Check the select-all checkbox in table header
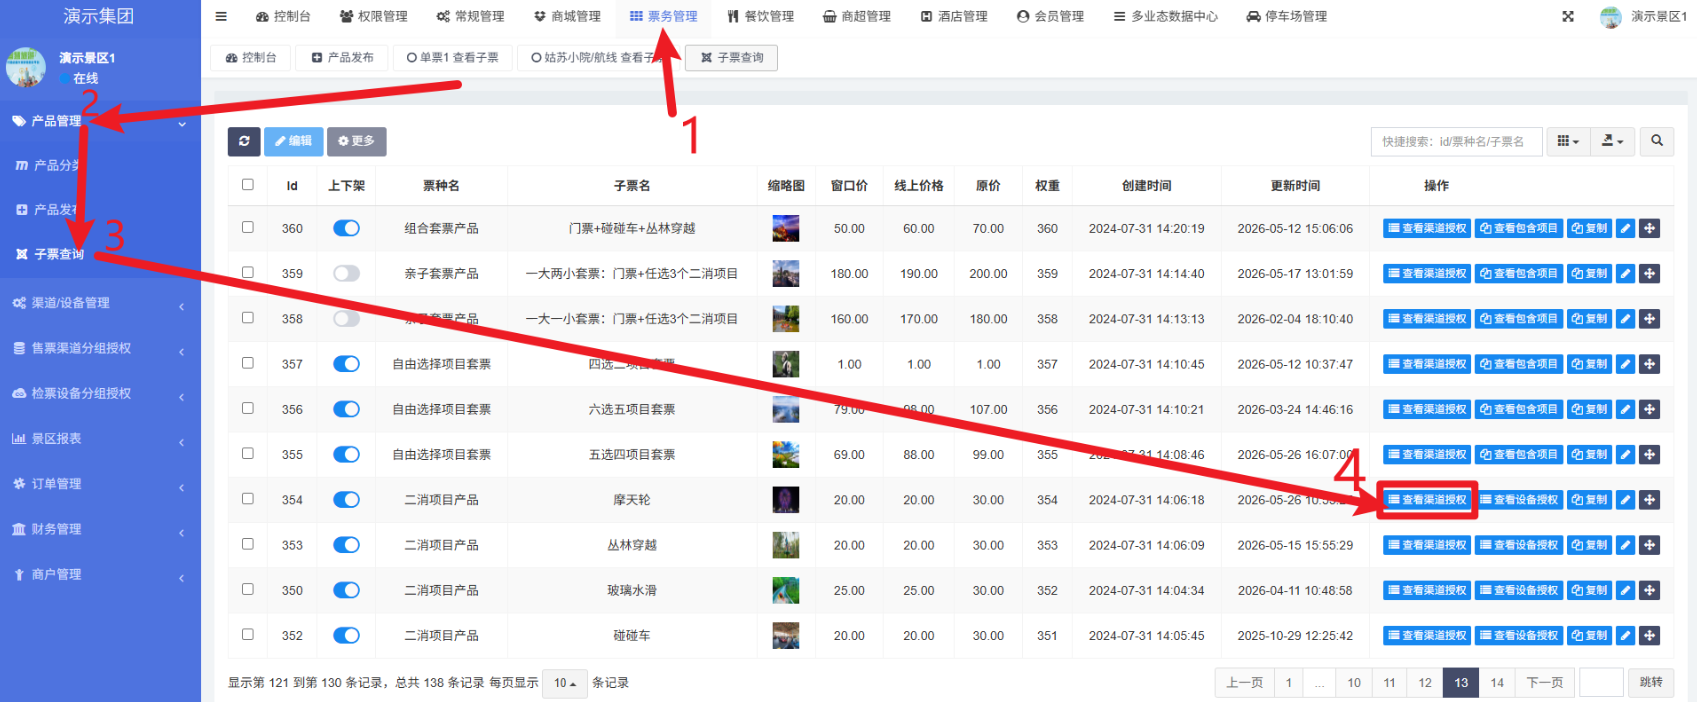The height and width of the screenshot is (702, 1697). [x=248, y=184]
